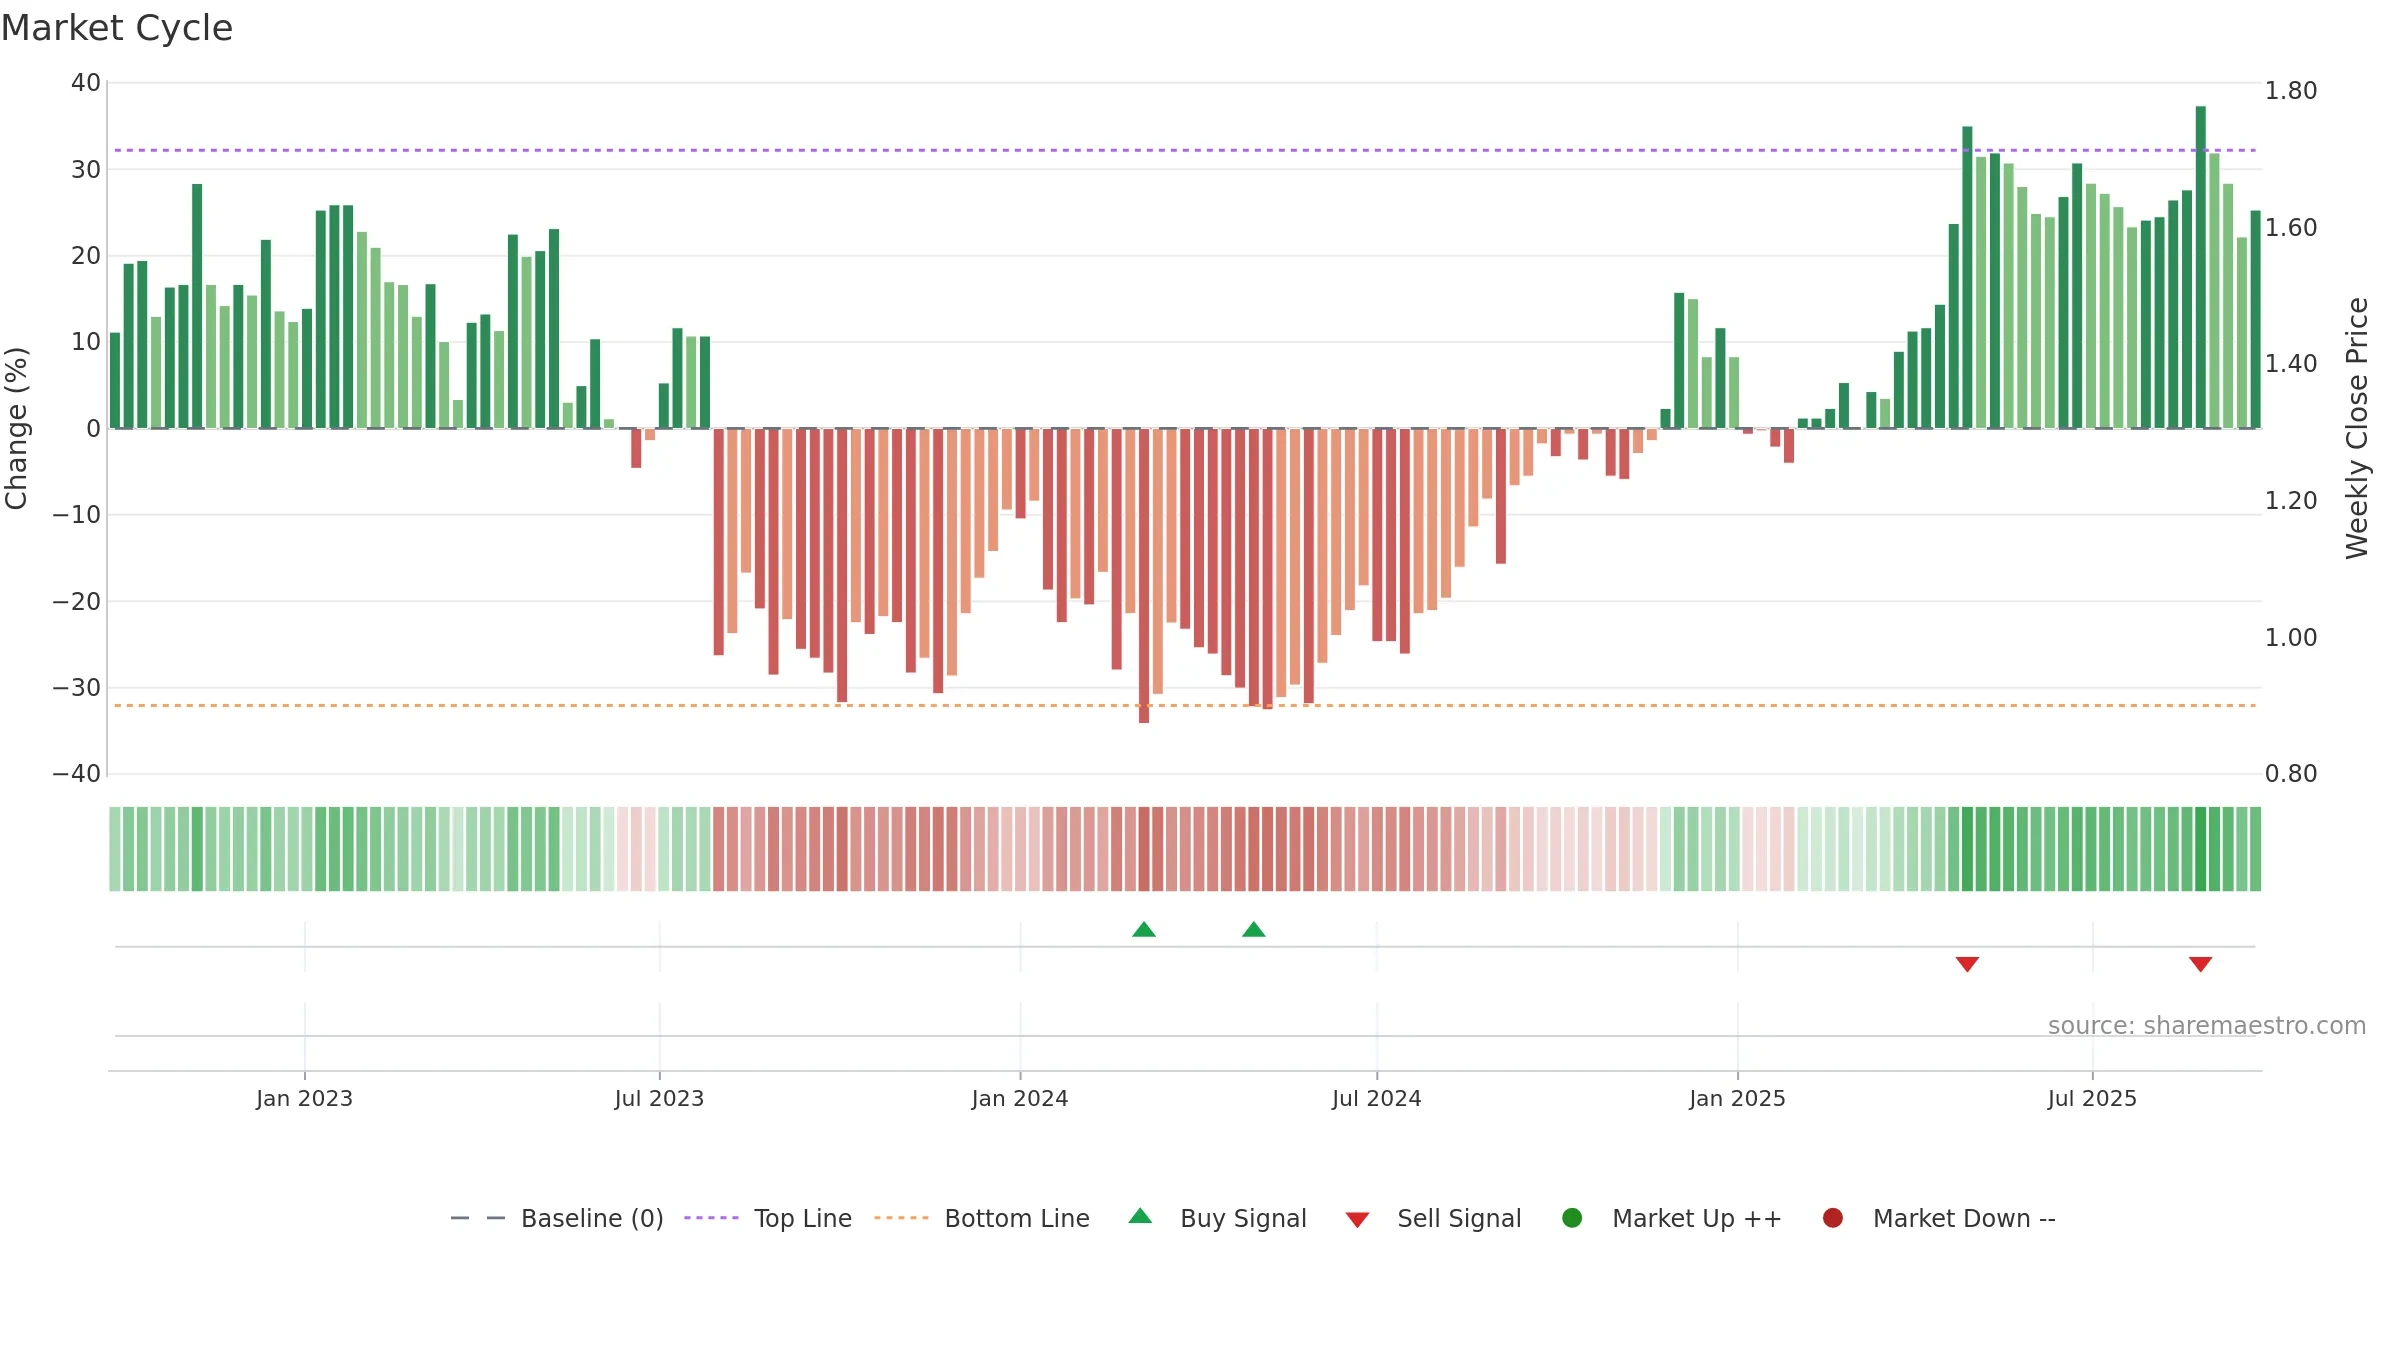Click the Jul 2025 axis label
The image size is (2400, 1350).
(x=2092, y=1099)
